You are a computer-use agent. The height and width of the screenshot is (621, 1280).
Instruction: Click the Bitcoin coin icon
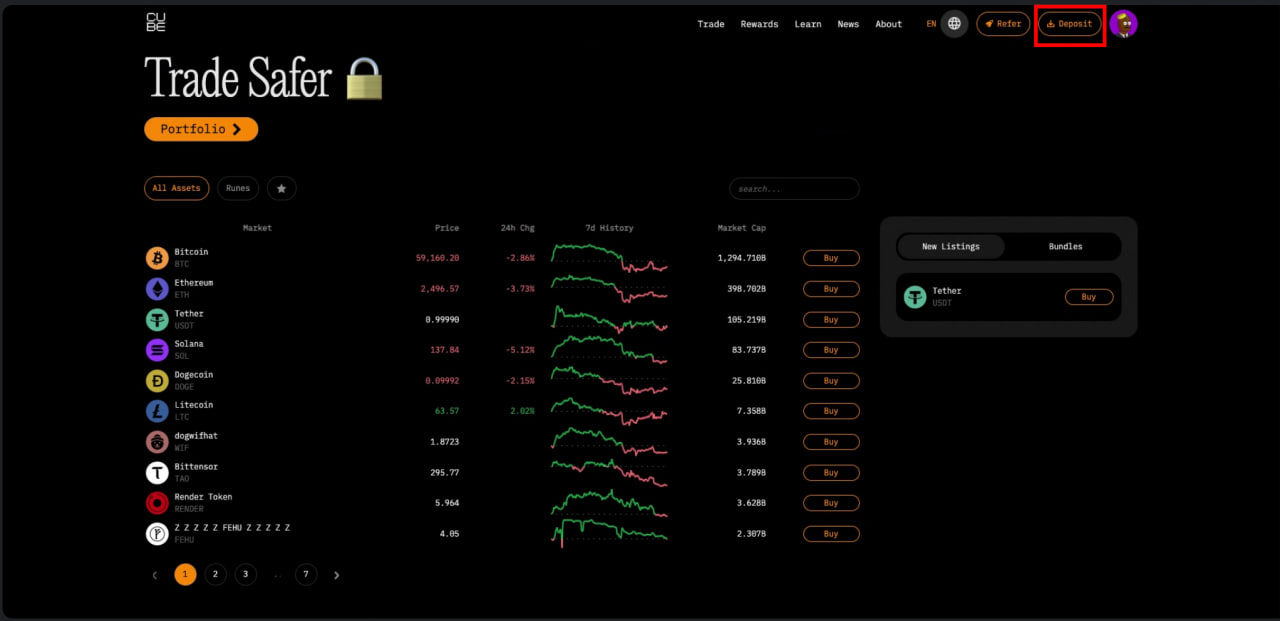(157, 258)
